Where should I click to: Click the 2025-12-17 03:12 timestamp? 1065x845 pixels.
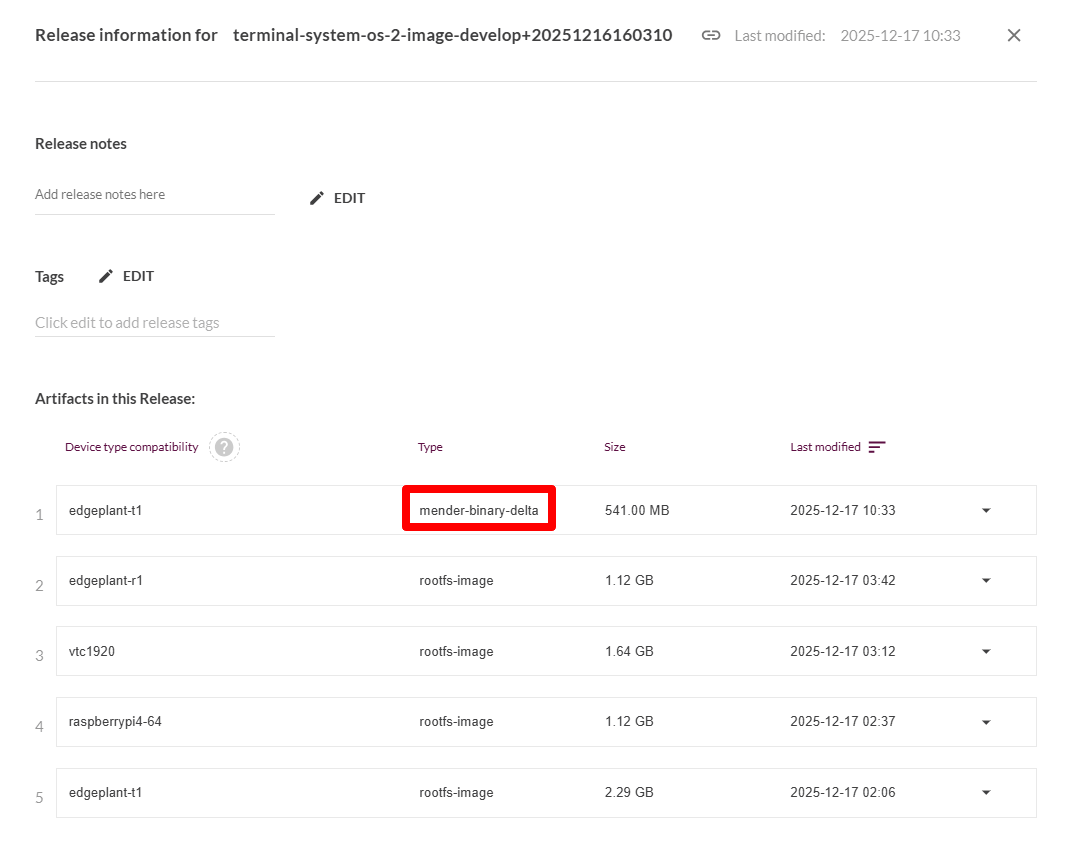click(x=842, y=651)
